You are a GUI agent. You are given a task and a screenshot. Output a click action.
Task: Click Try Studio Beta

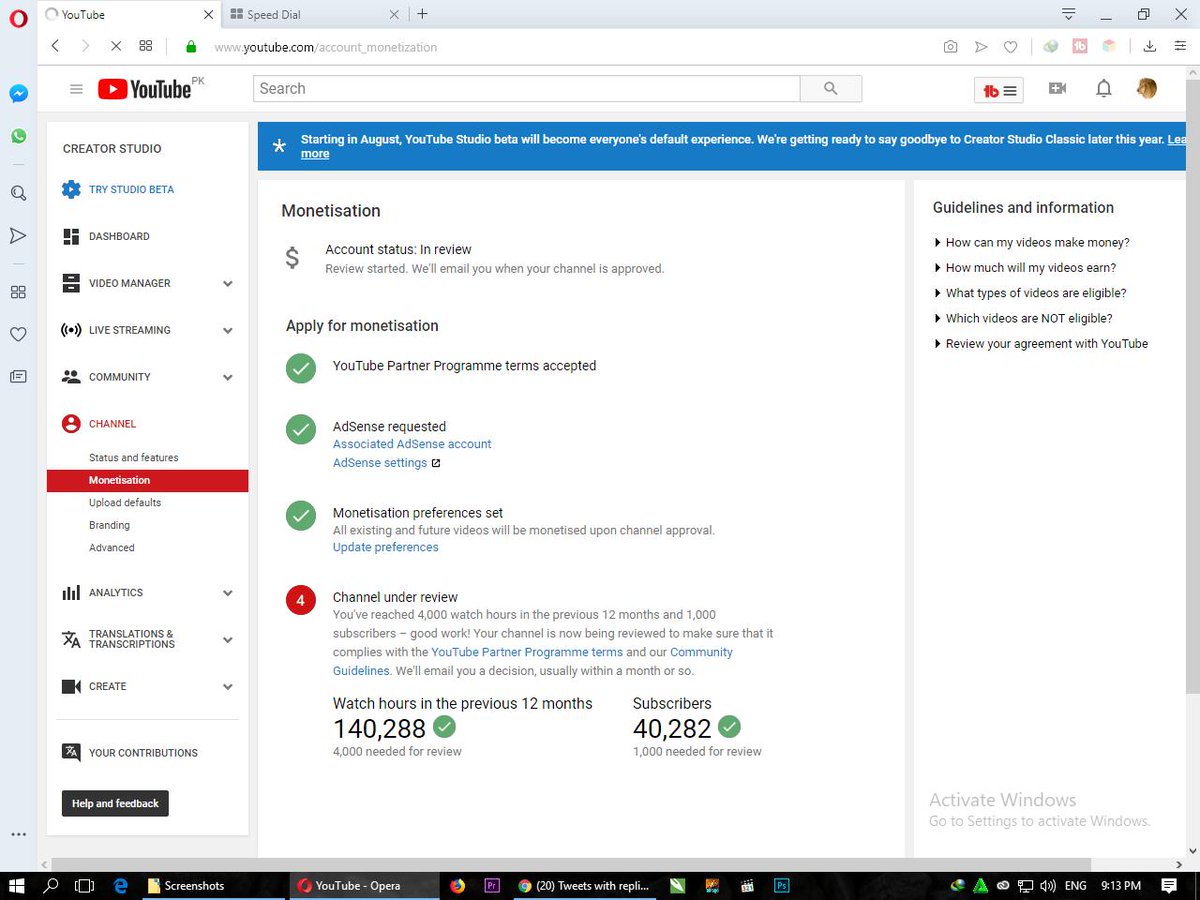point(131,189)
